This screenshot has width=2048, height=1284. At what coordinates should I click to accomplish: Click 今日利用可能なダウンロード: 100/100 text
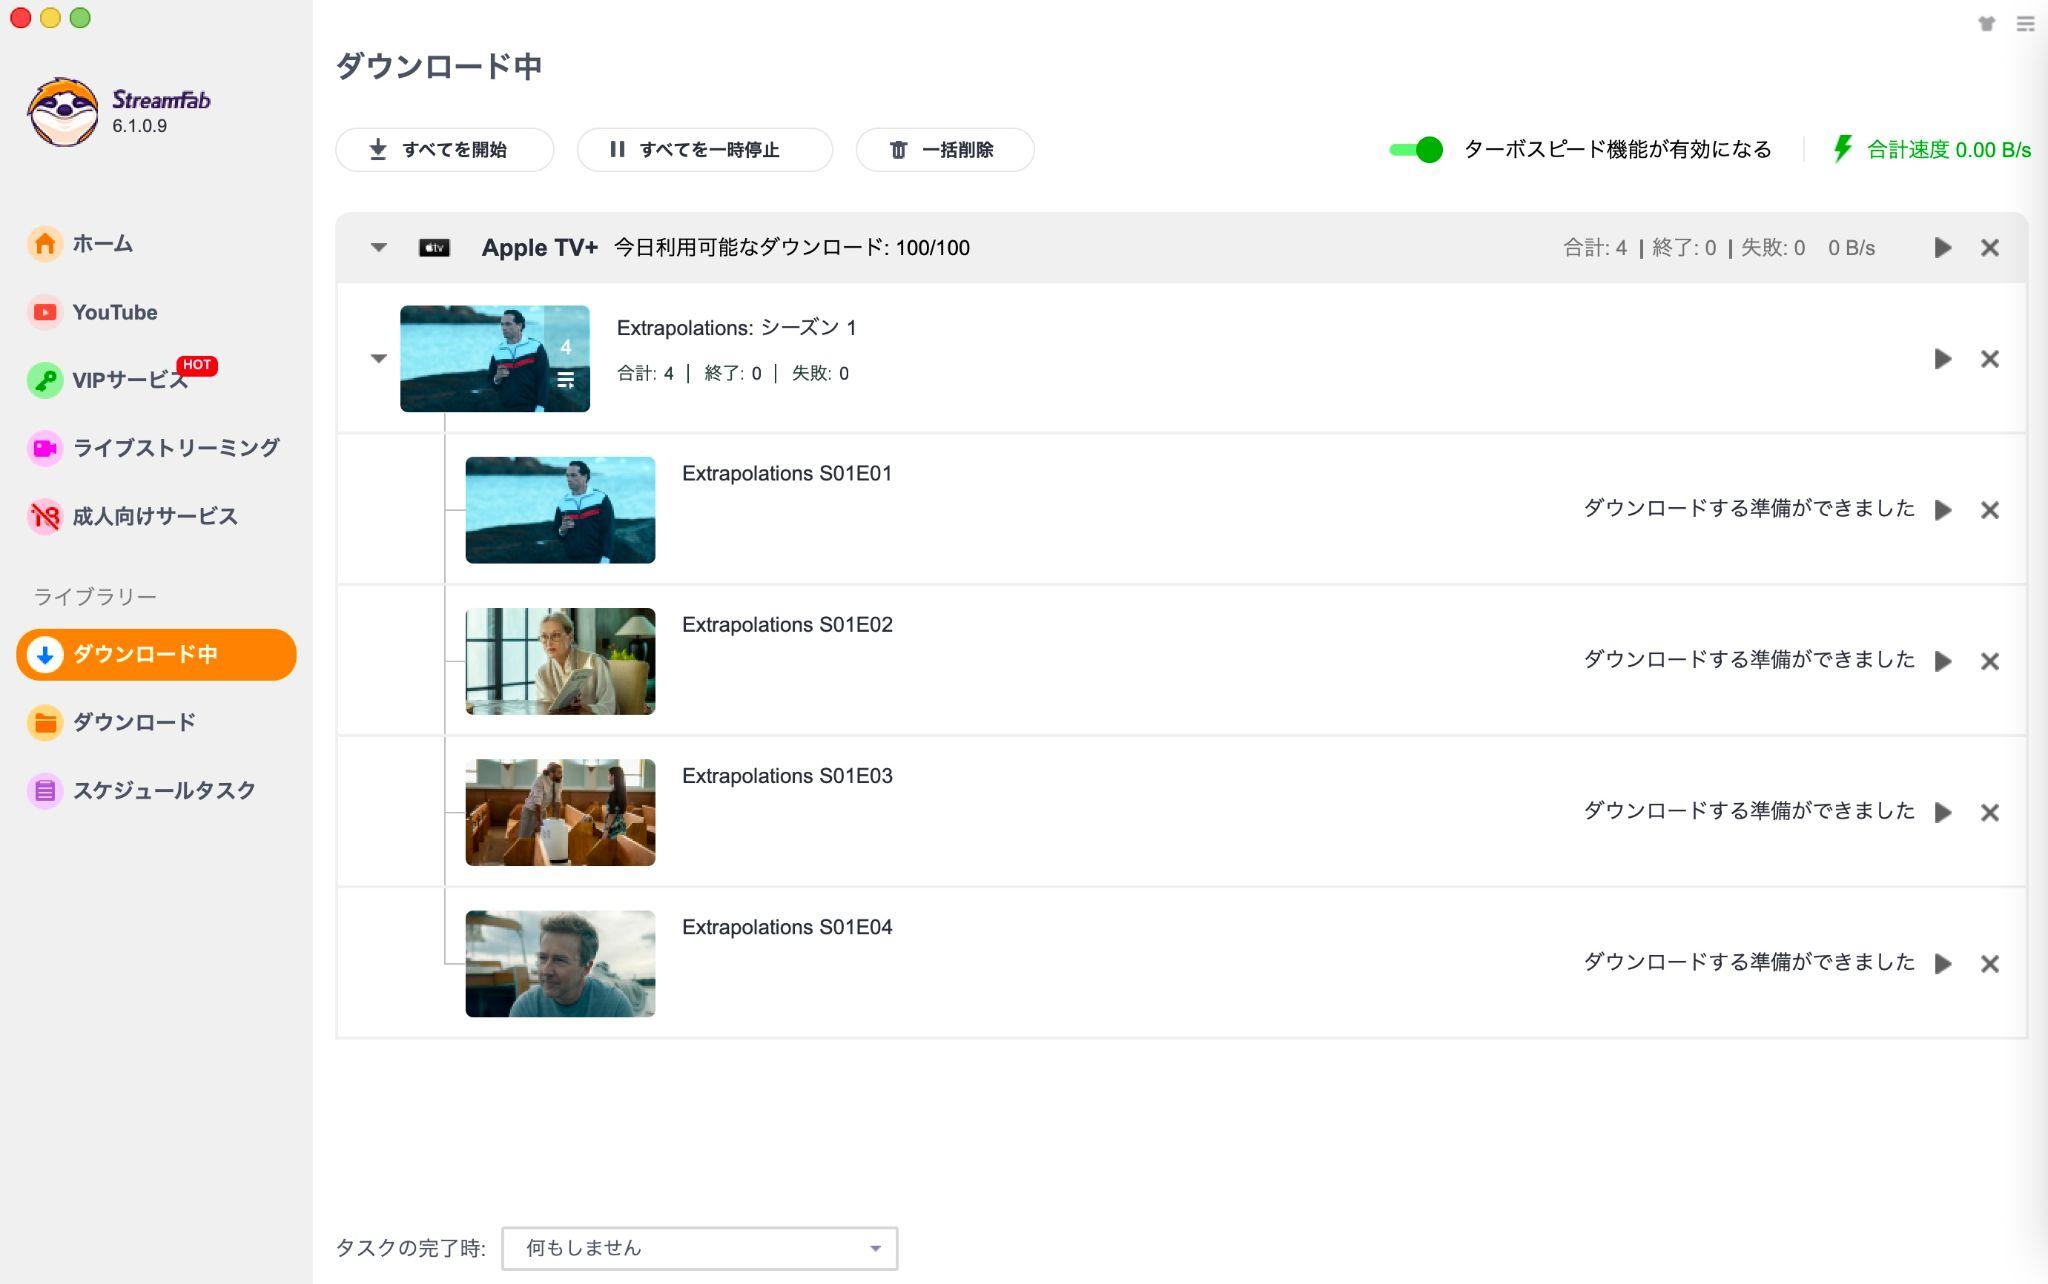791,248
